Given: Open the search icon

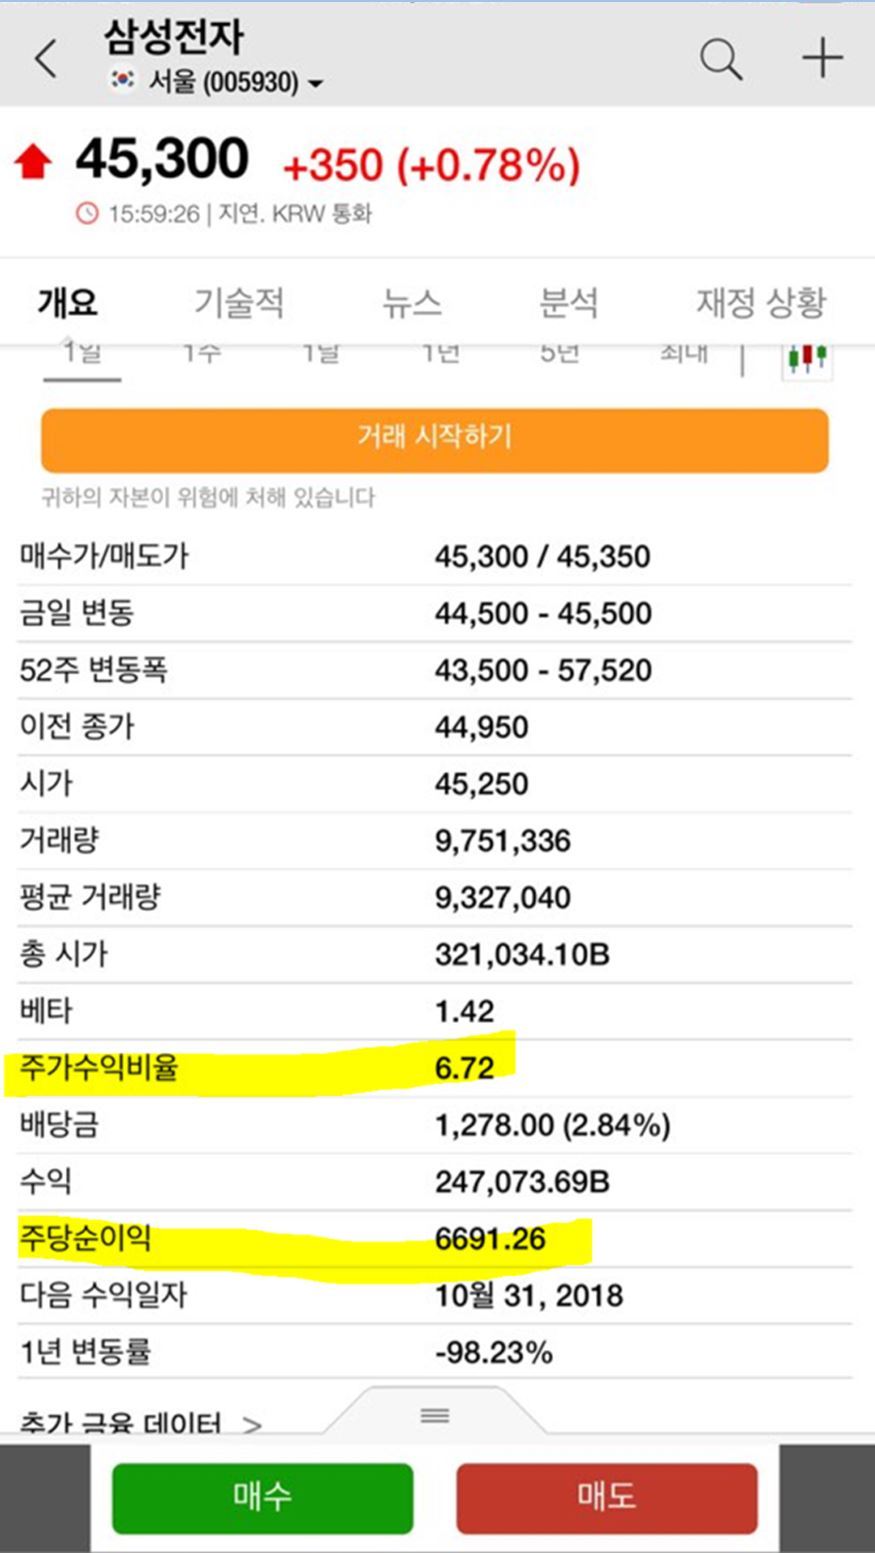Looking at the screenshot, I should click(x=718, y=58).
